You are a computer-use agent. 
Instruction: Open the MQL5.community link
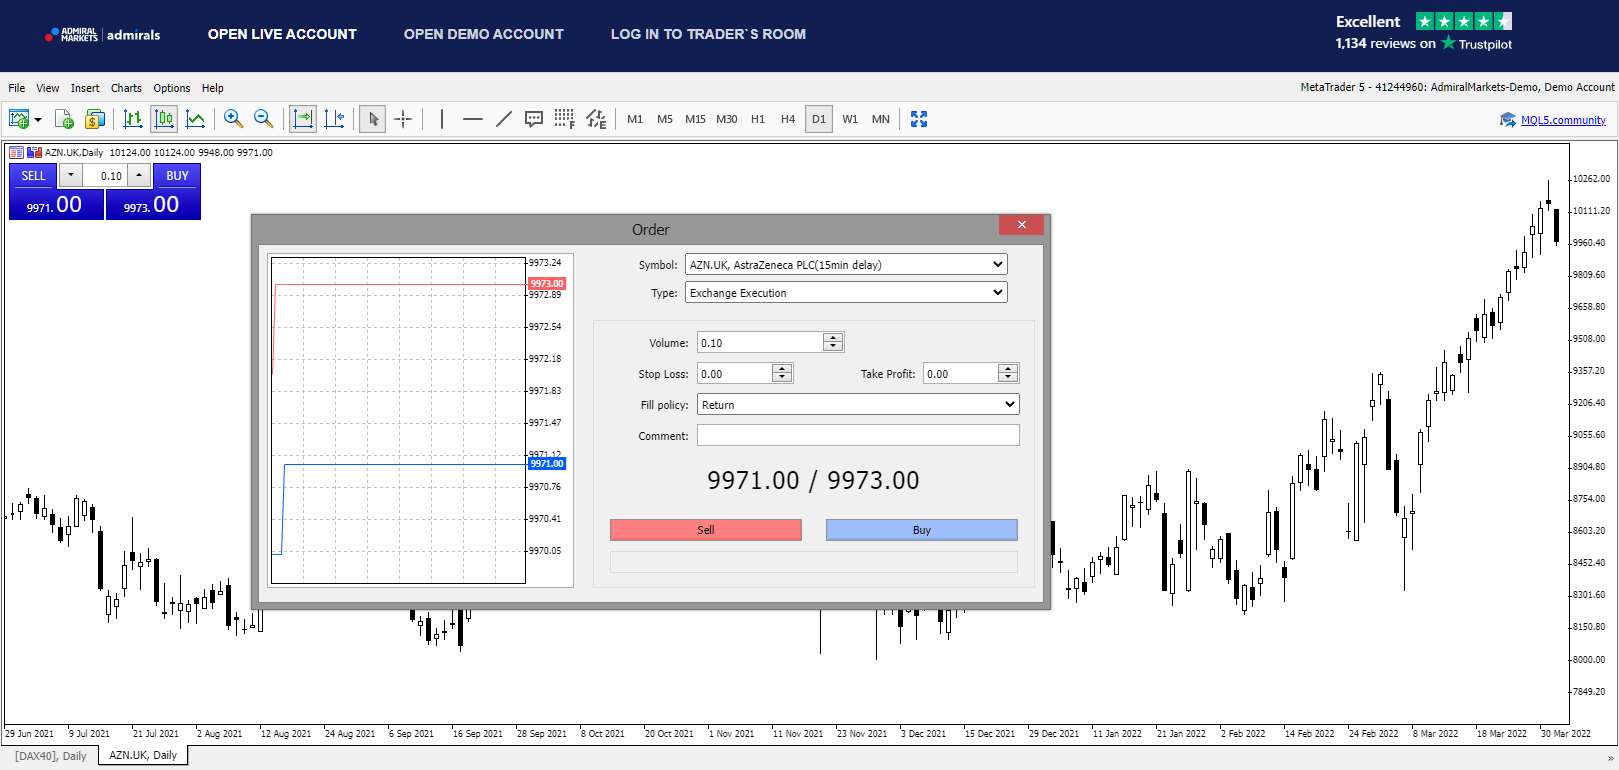click(1564, 120)
